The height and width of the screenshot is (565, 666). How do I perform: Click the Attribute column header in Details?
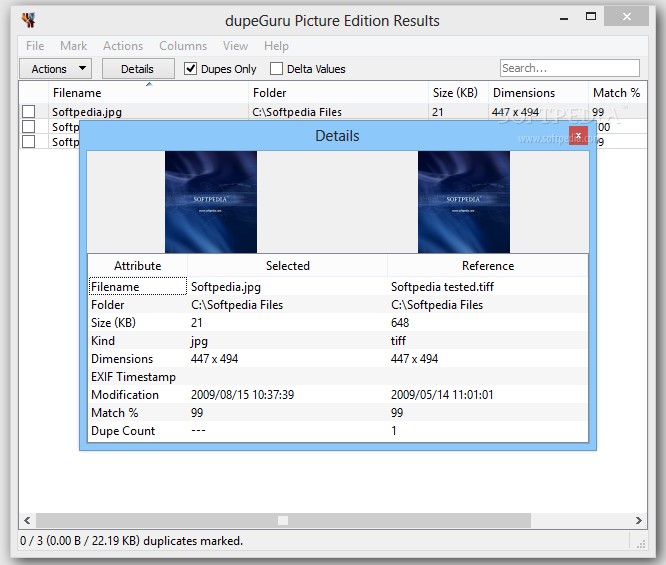pos(138,266)
